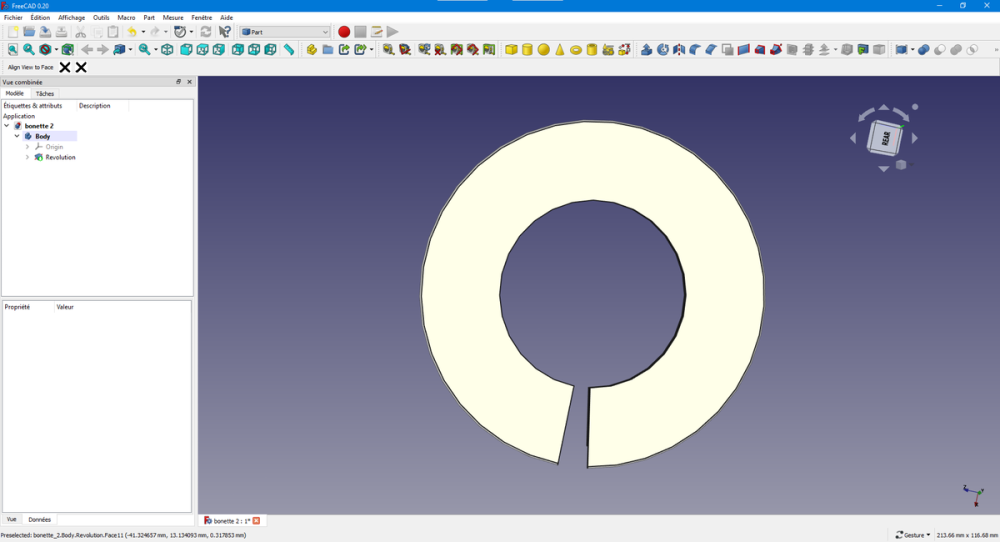The image size is (1000, 542).
Task: Switch to the Tâches tab
Action: pyautogui.click(x=45, y=93)
